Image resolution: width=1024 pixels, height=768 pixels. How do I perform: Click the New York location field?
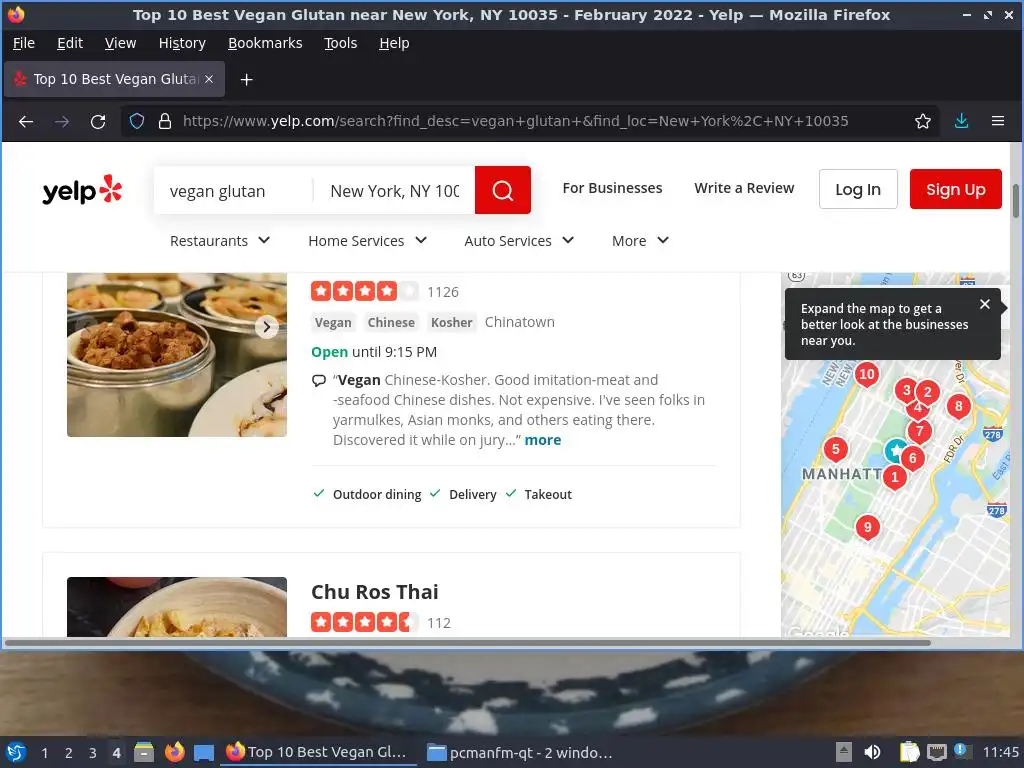pyautogui.click(x=394, y=191)
